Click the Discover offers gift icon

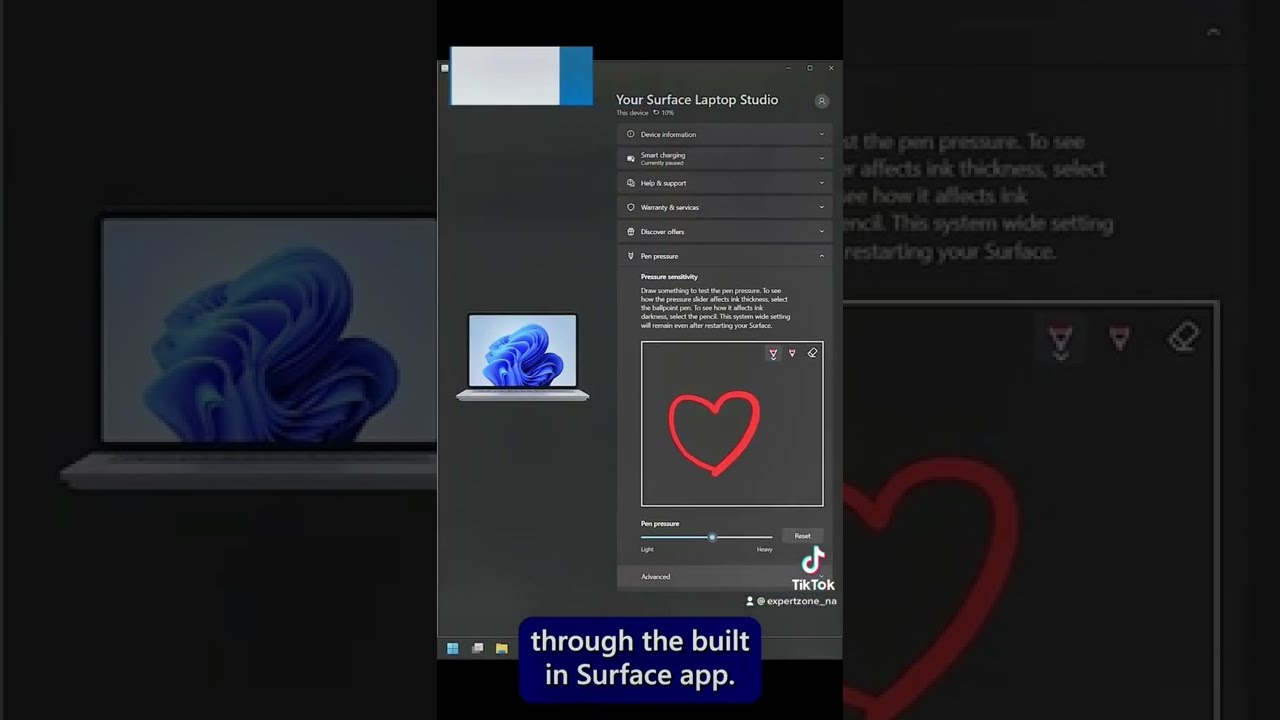[x=631, y=232]
